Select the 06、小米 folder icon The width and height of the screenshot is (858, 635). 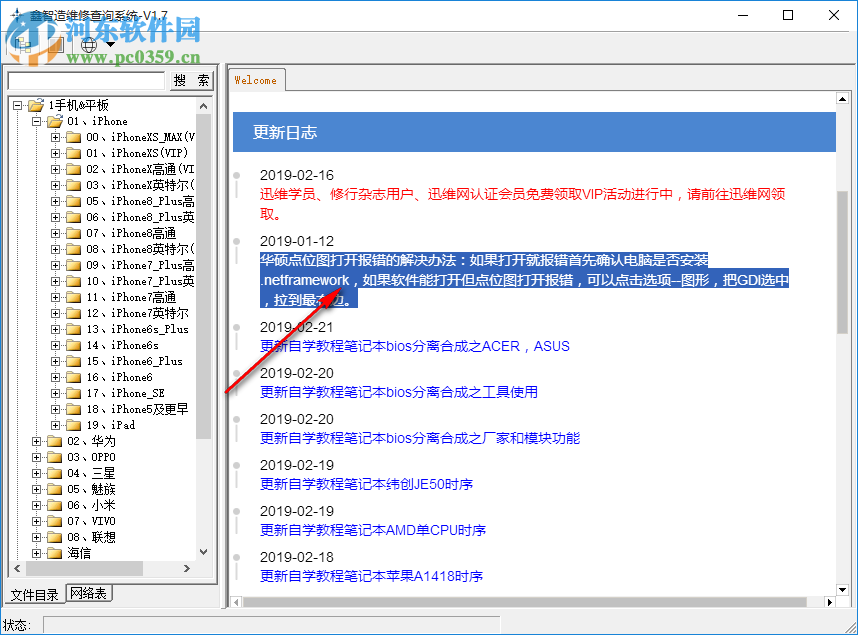pyautogui.click(x=54, y=505)
